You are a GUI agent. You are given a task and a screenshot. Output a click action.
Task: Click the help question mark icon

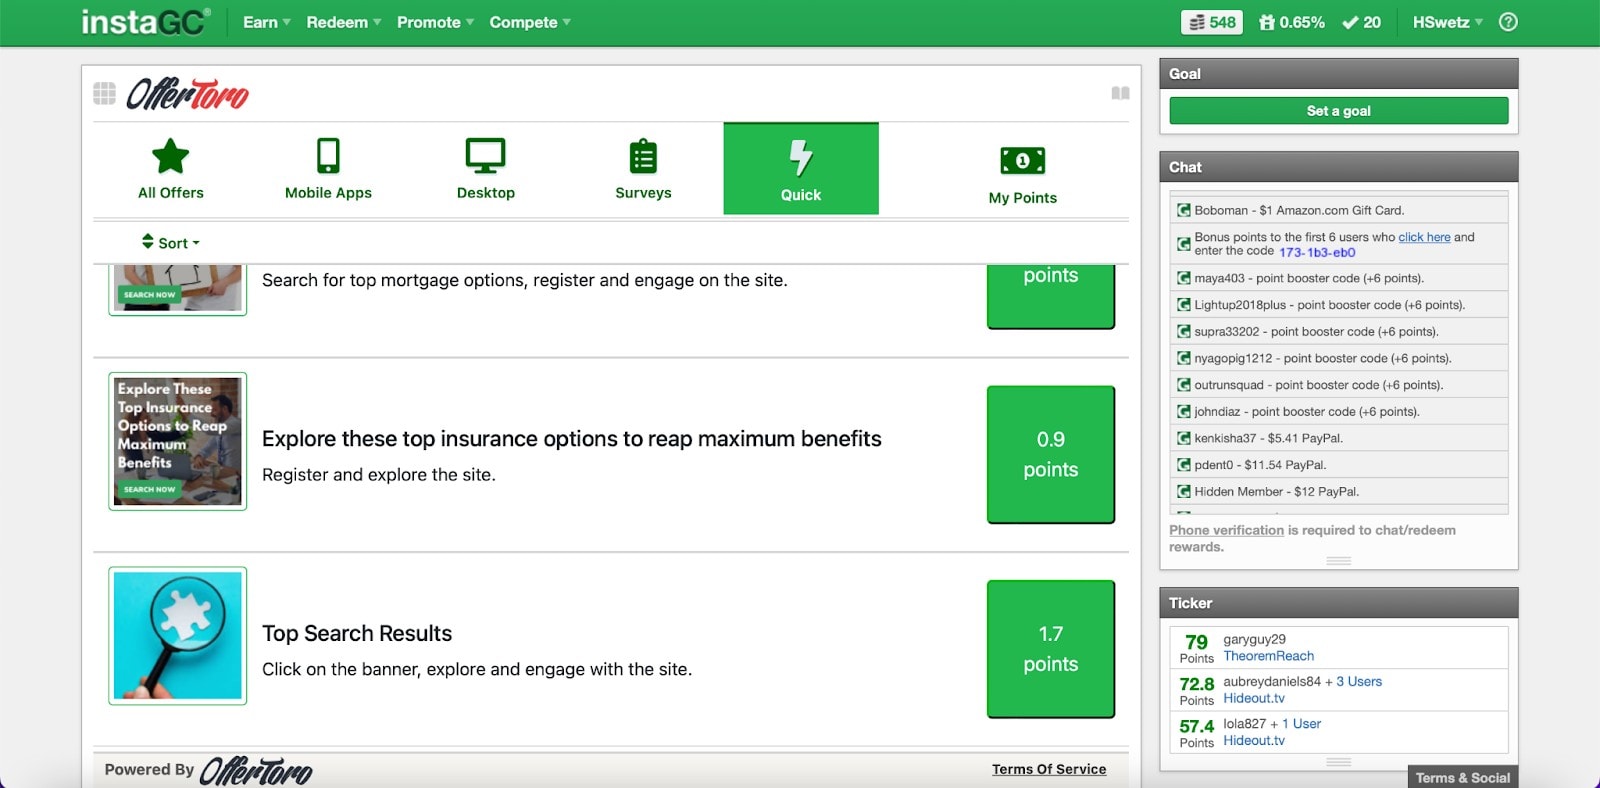click(x=1508, y=22)
